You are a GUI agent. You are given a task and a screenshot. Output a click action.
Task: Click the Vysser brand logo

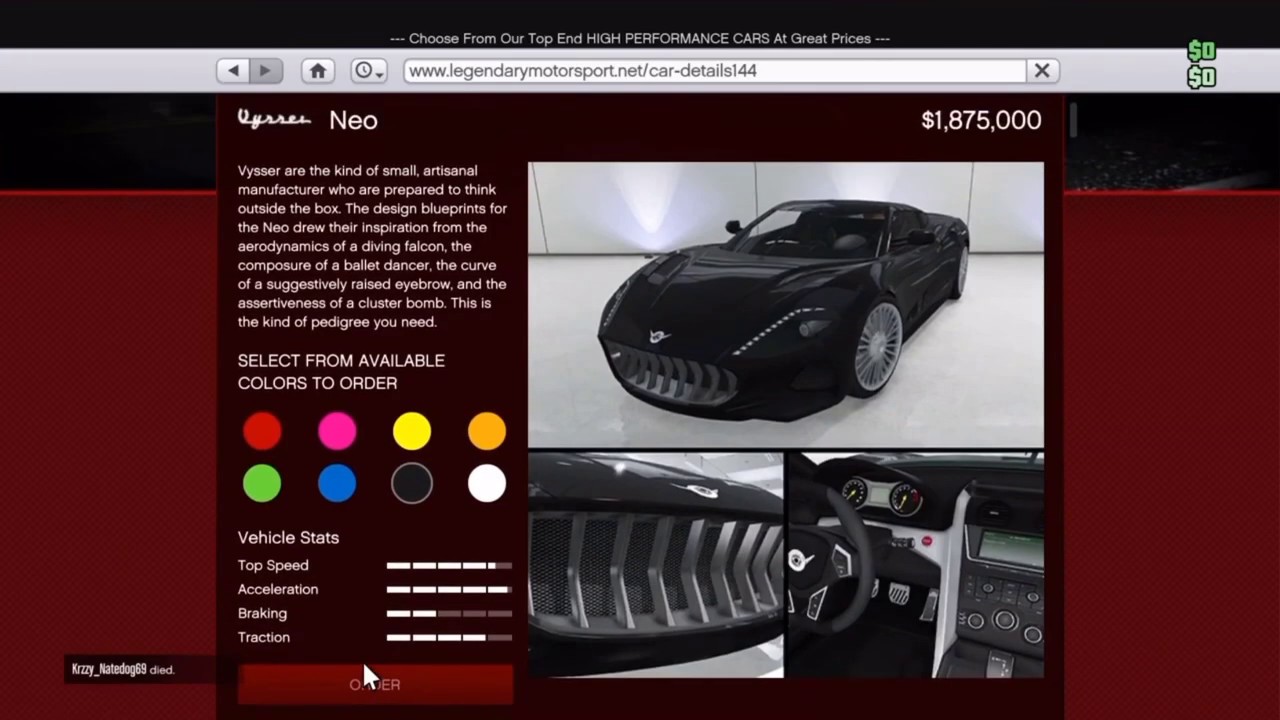pos(274,120)
